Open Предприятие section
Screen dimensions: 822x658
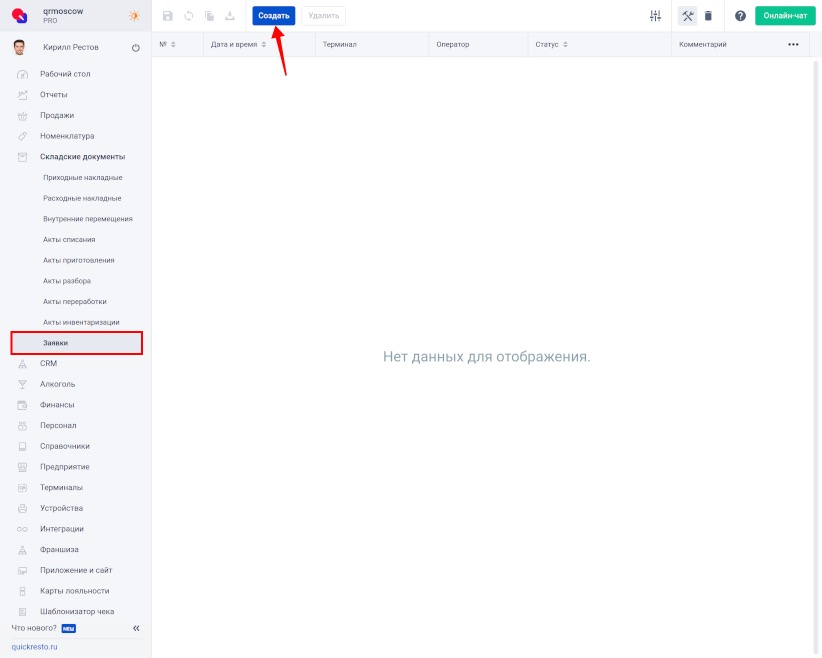tap(65, 467)
